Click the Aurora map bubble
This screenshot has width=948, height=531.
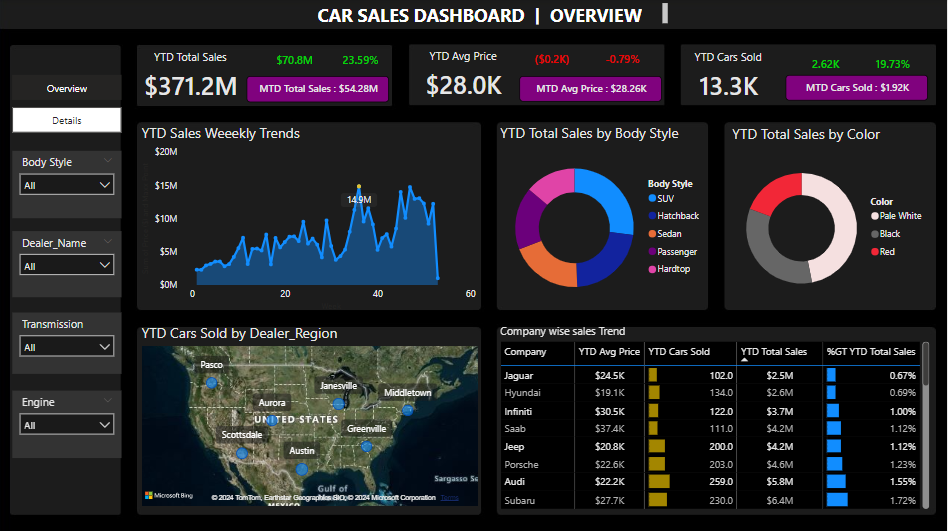click(x=272, y=420)
